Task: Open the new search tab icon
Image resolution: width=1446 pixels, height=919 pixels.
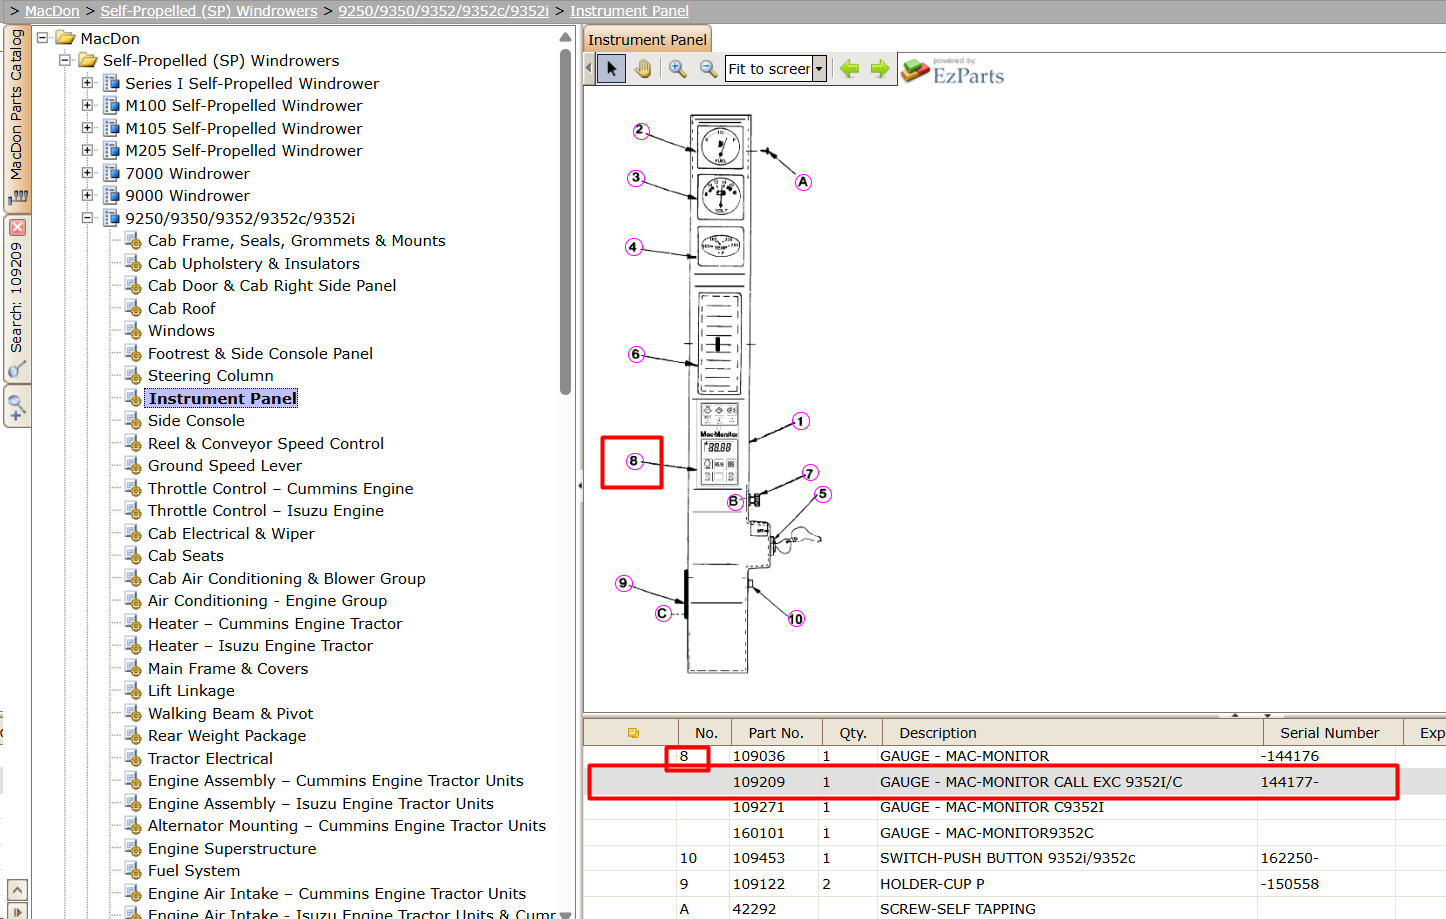Action: [x=17, y=407]
